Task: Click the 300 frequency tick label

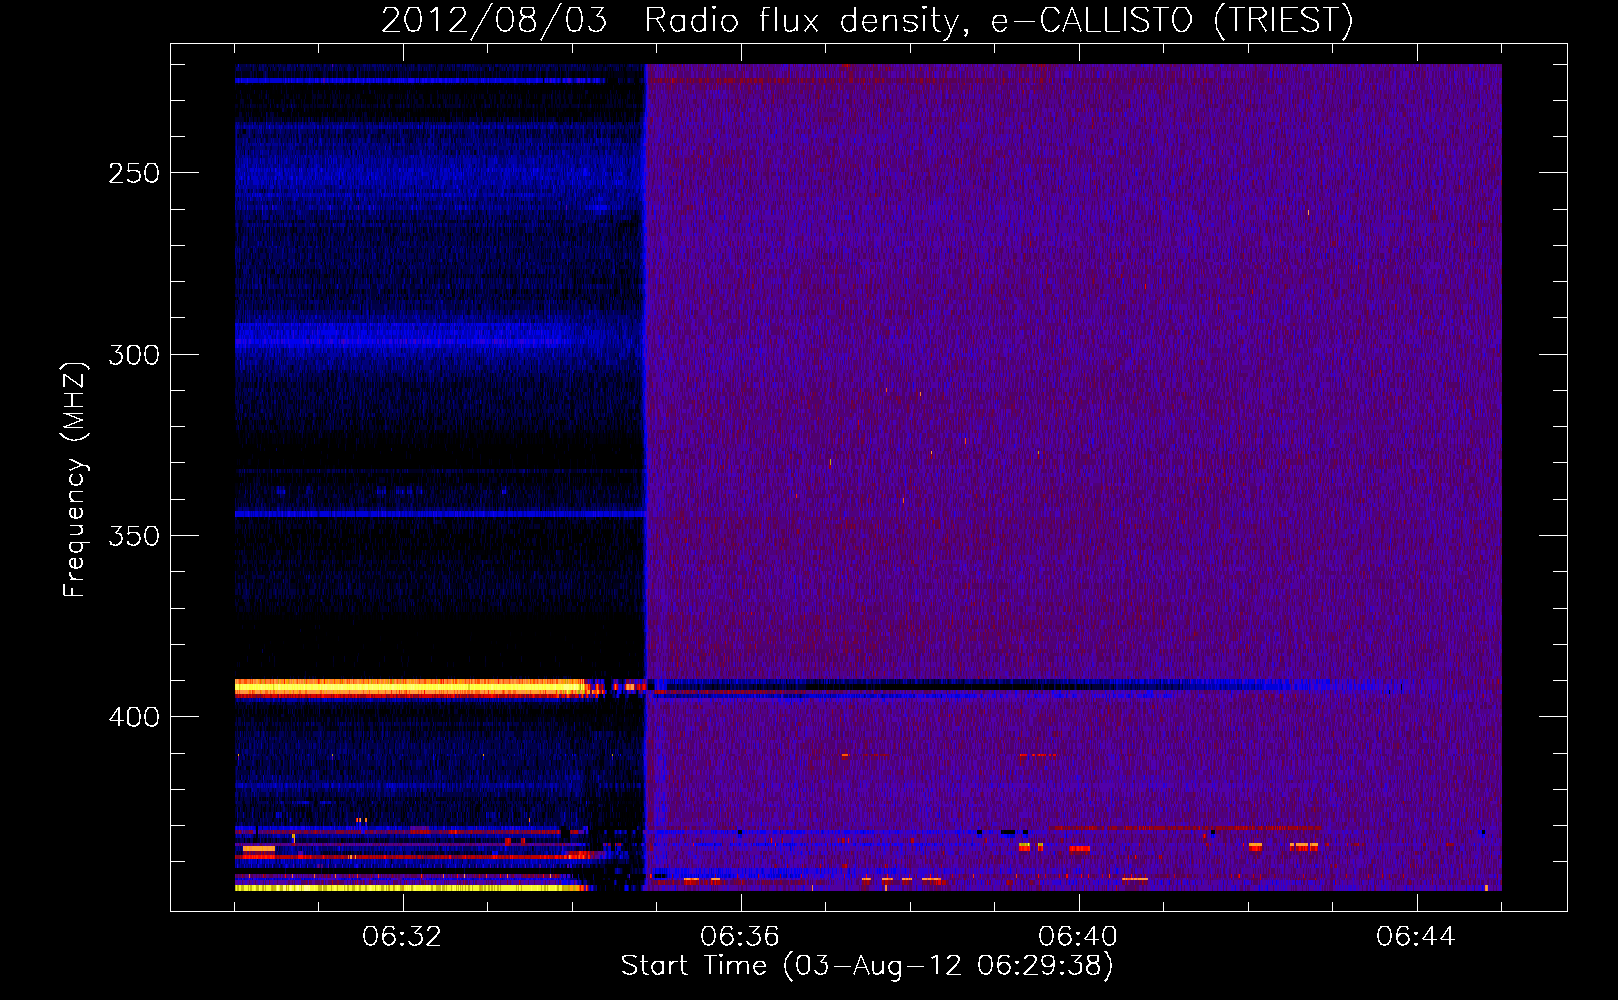Action: (x=134, y=355)
